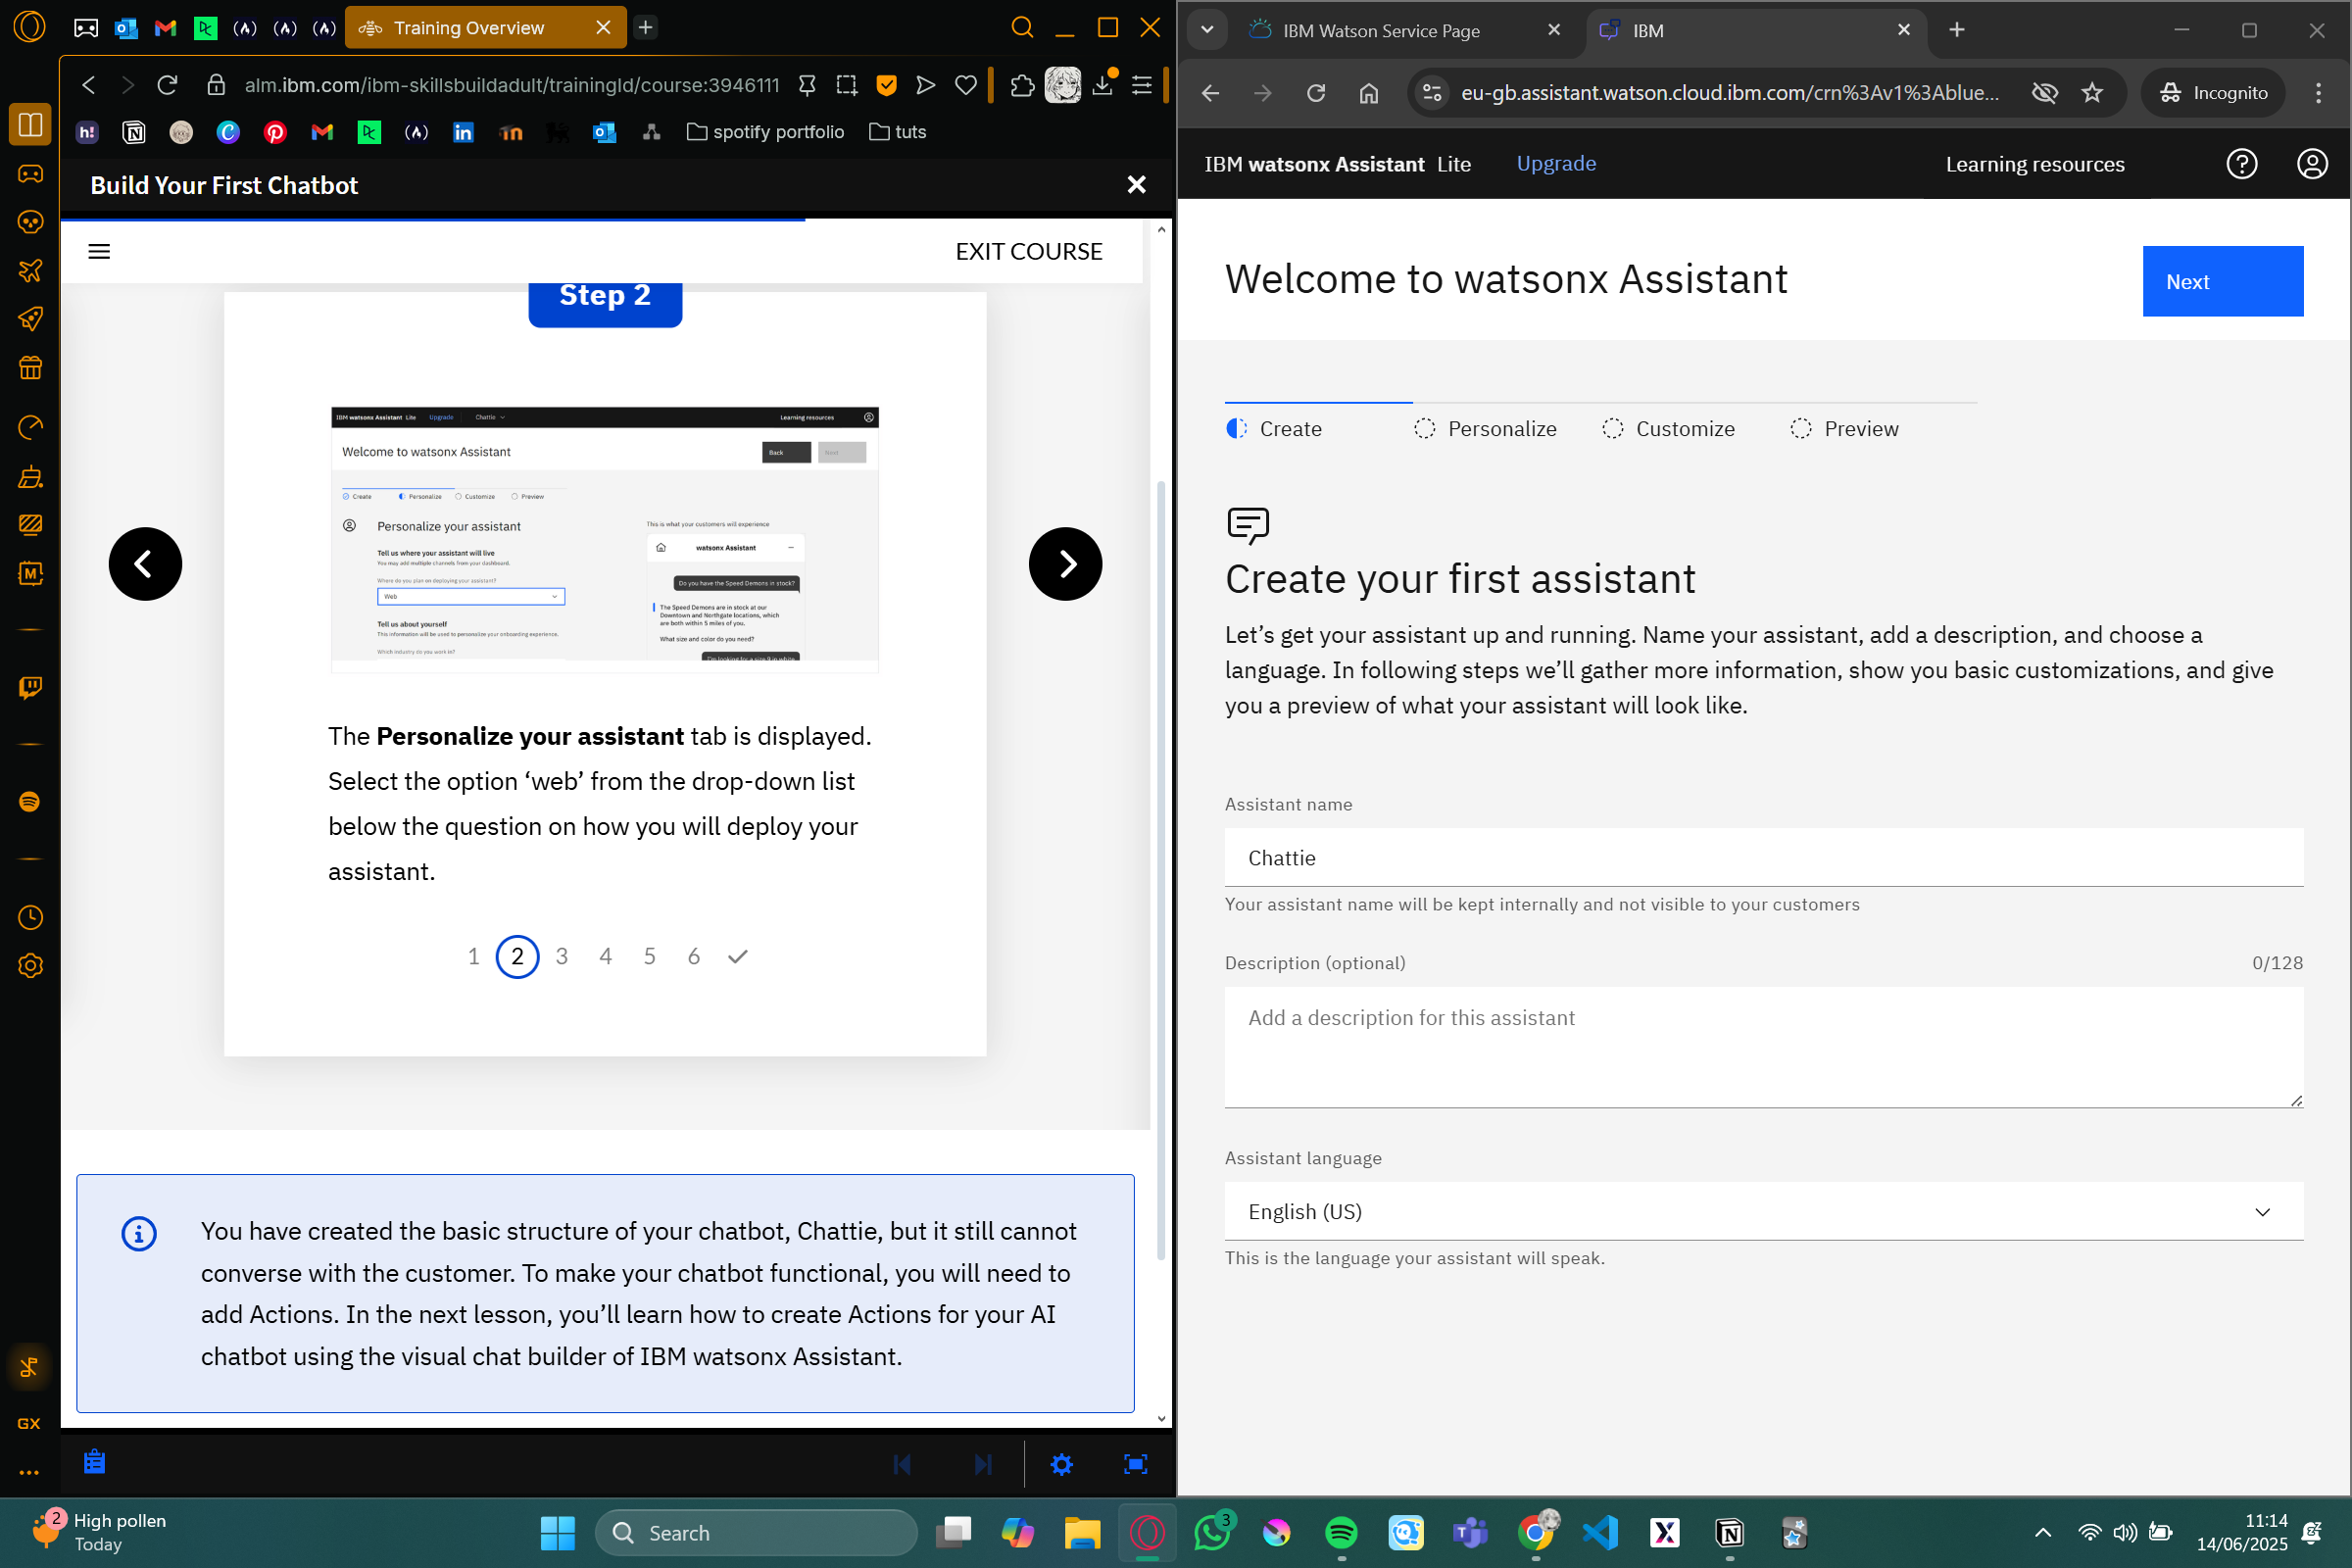This screenshot has height=1568, width=2352.
Task: Click the course settings gear icon
Action: coord(1061,1464)
